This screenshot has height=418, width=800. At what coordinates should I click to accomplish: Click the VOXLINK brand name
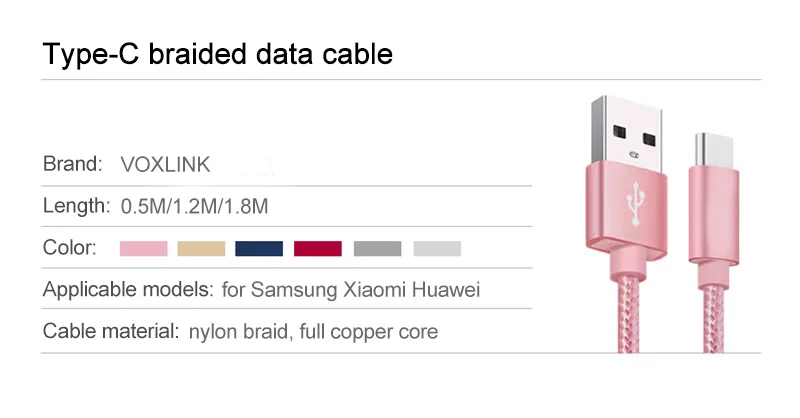coord(165,165)
